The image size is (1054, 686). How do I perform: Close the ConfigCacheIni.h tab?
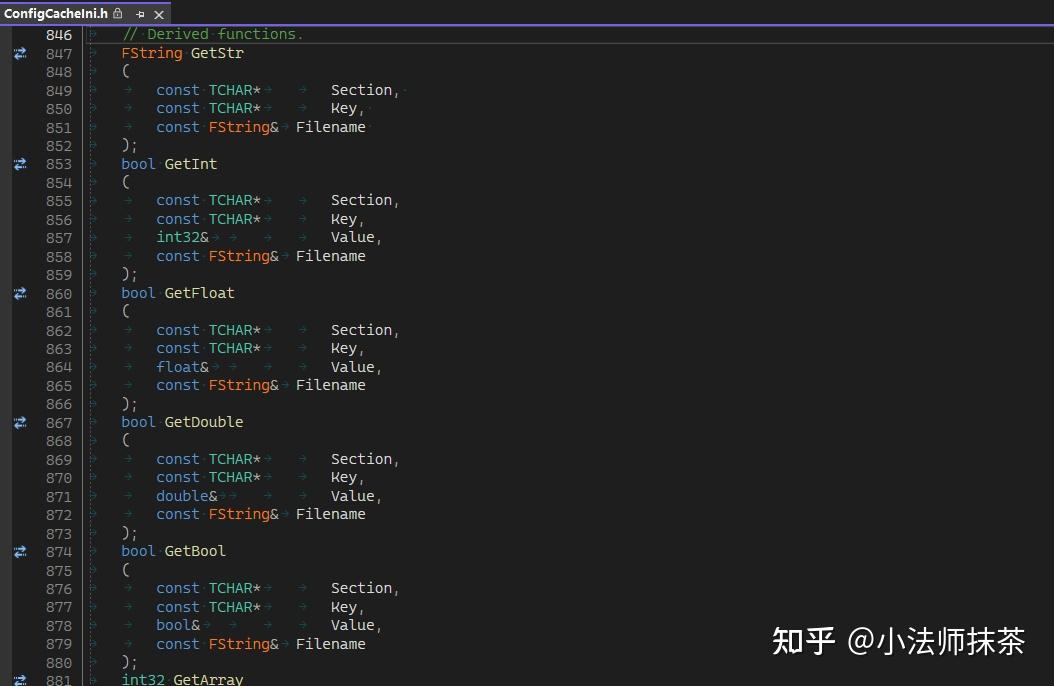click(x=159, y=14)
